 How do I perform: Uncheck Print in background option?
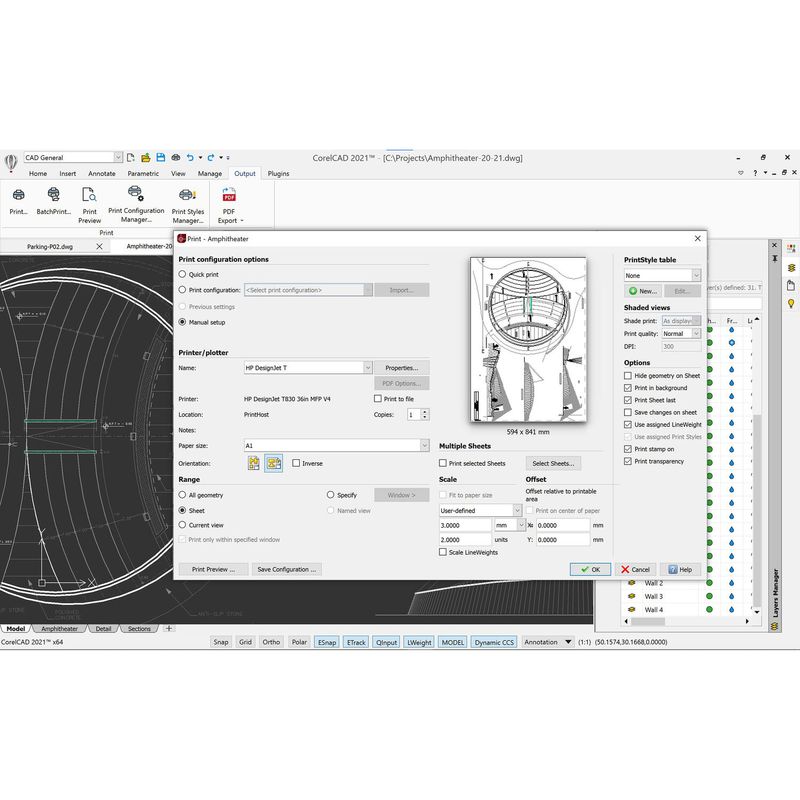coord(628,388)
